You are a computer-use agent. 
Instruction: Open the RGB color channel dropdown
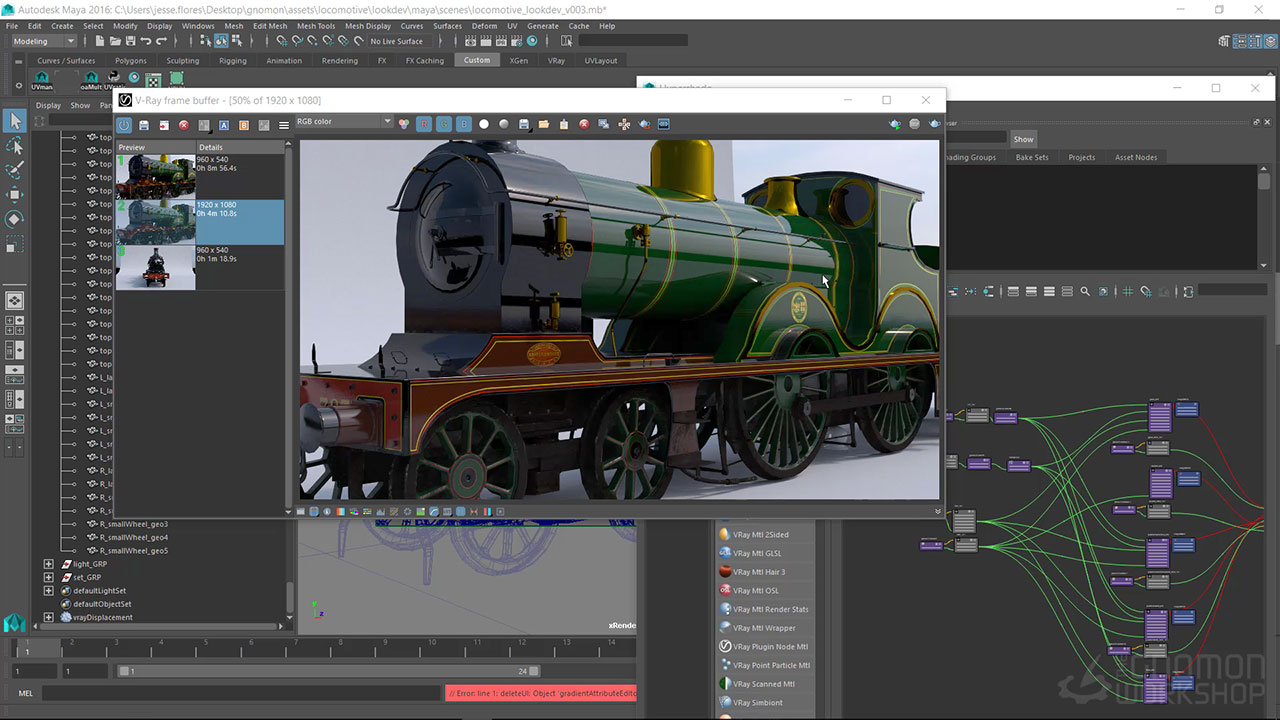tap(344, 122)
